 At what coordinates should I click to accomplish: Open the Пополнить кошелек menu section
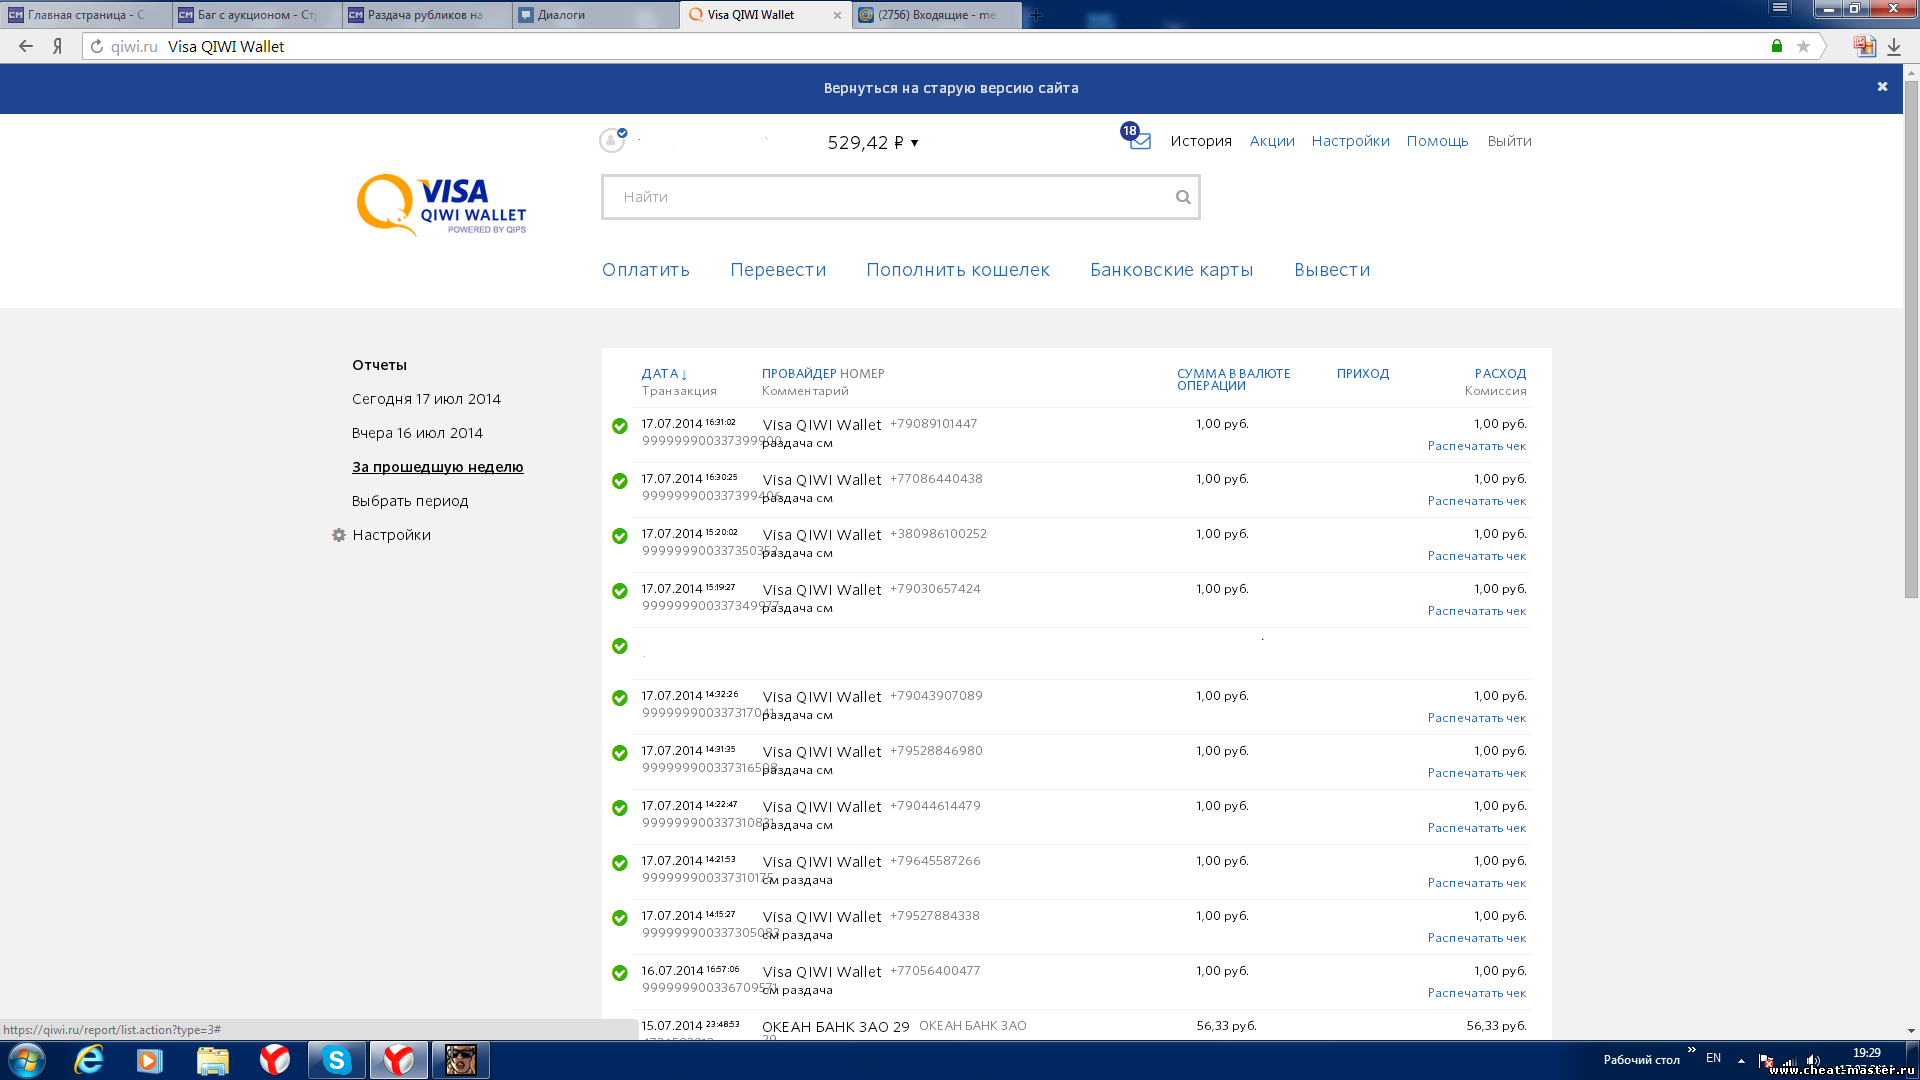tap(957, 270)
